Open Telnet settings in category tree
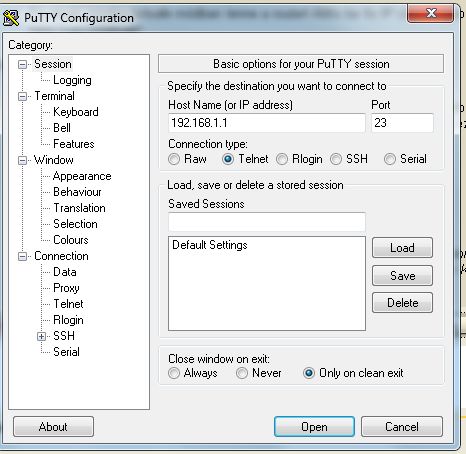The height and width of the screenshot is (454, 466). pyautogui.click(x=68, y=304)
